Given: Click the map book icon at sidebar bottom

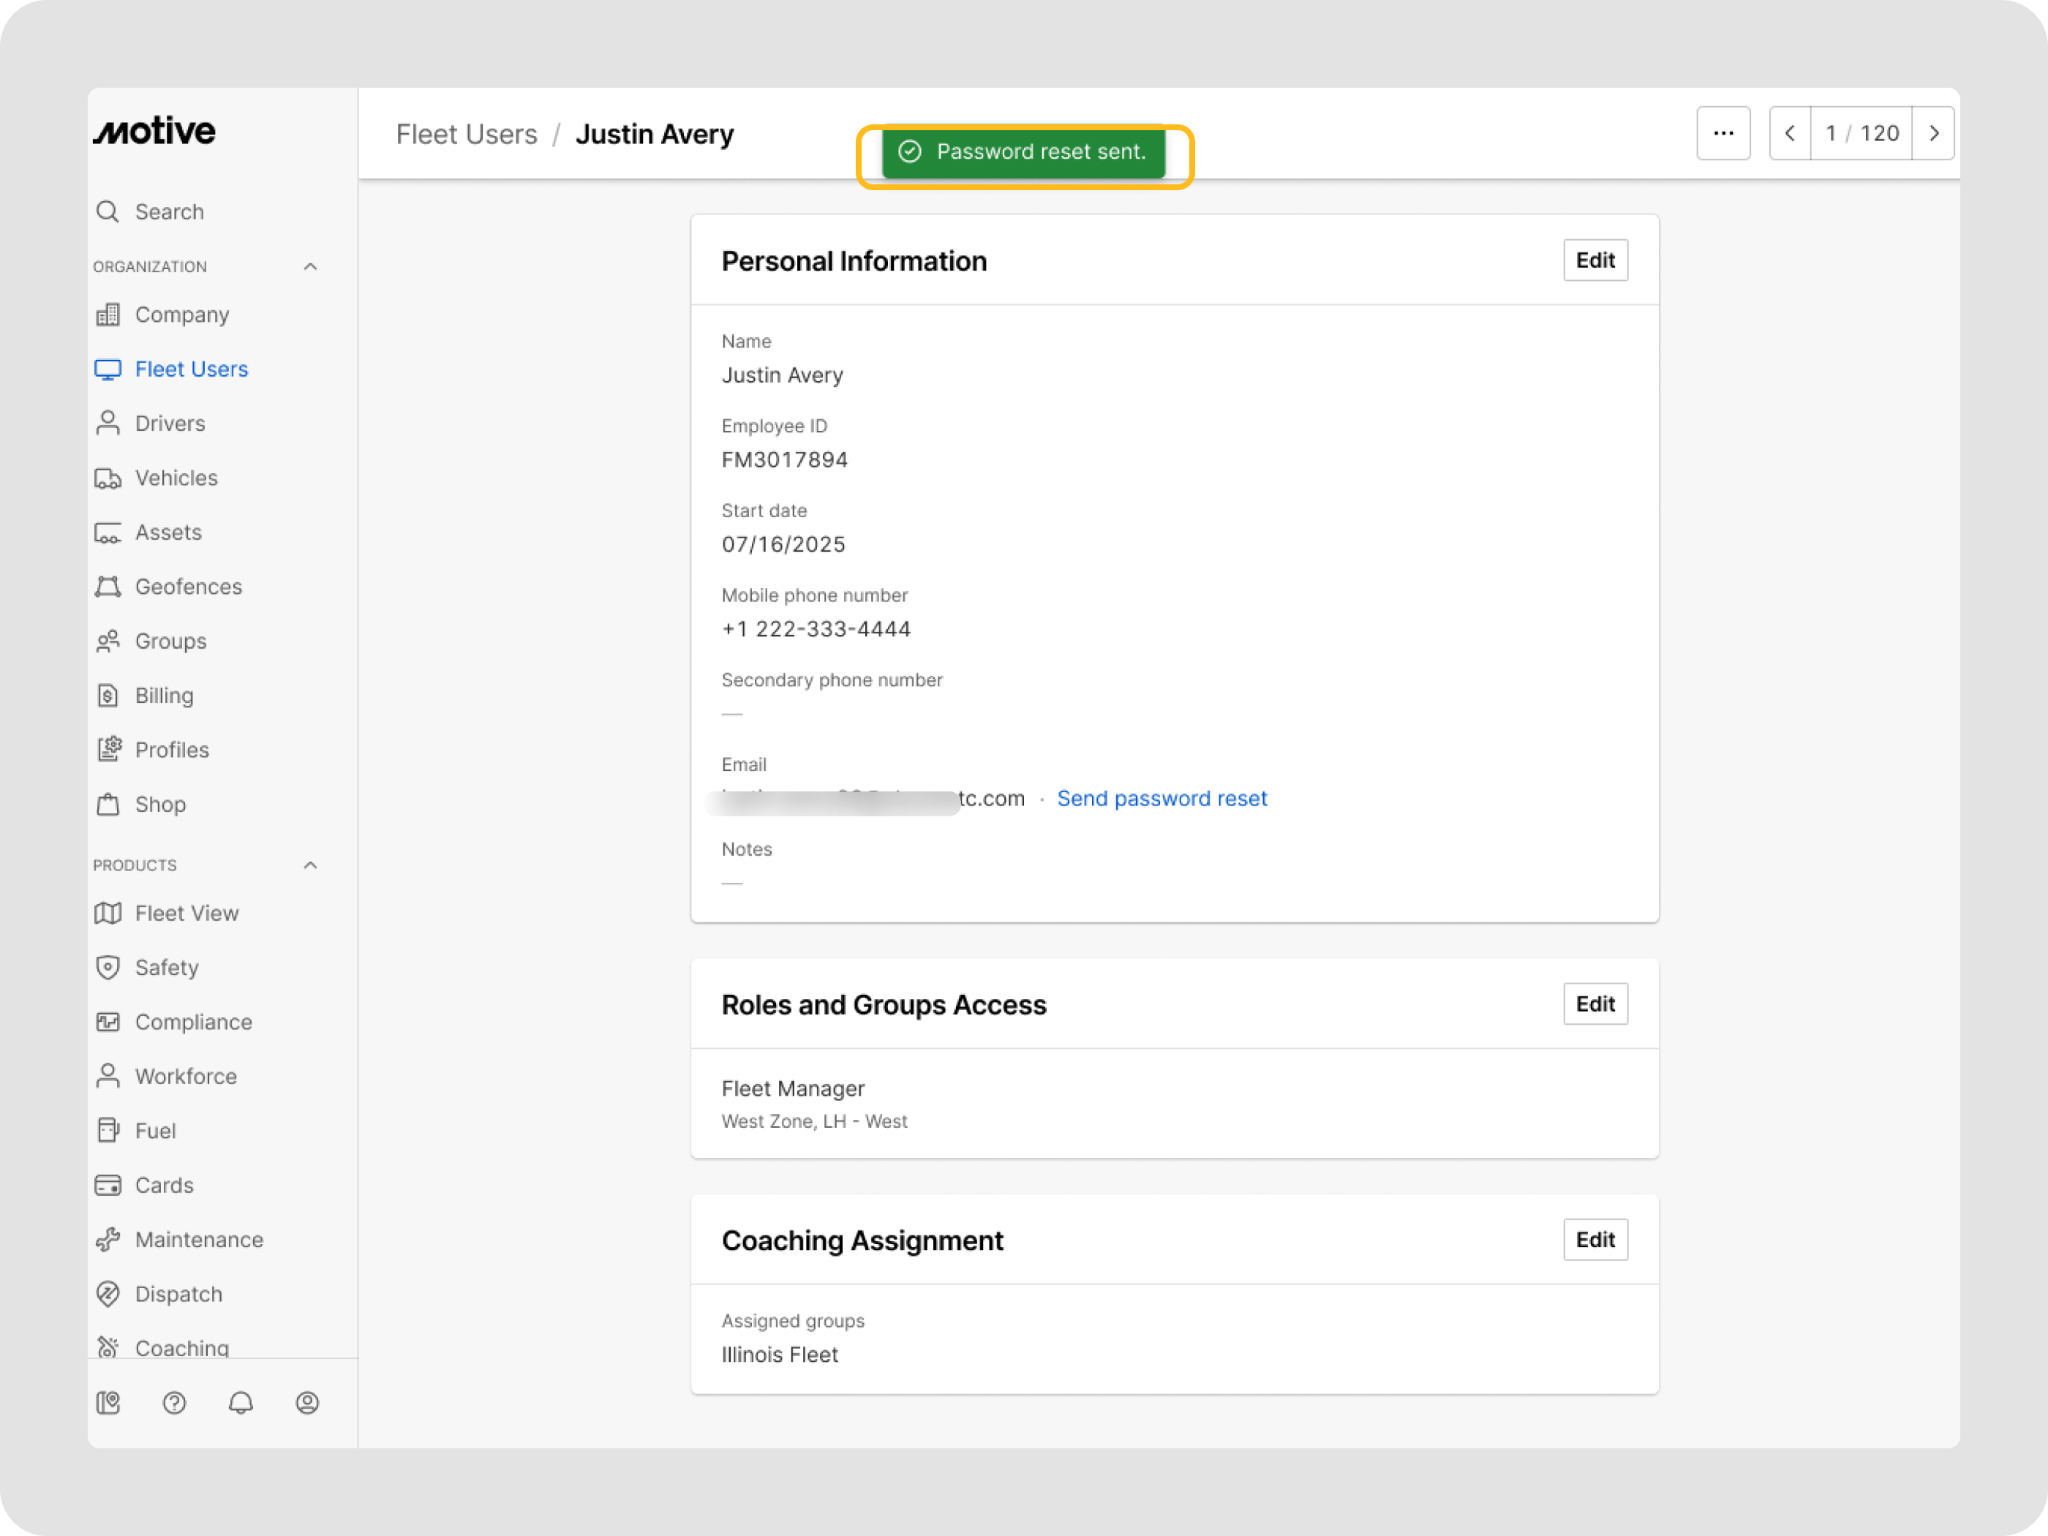Looking at the screenshot, I should point(108,1403).
